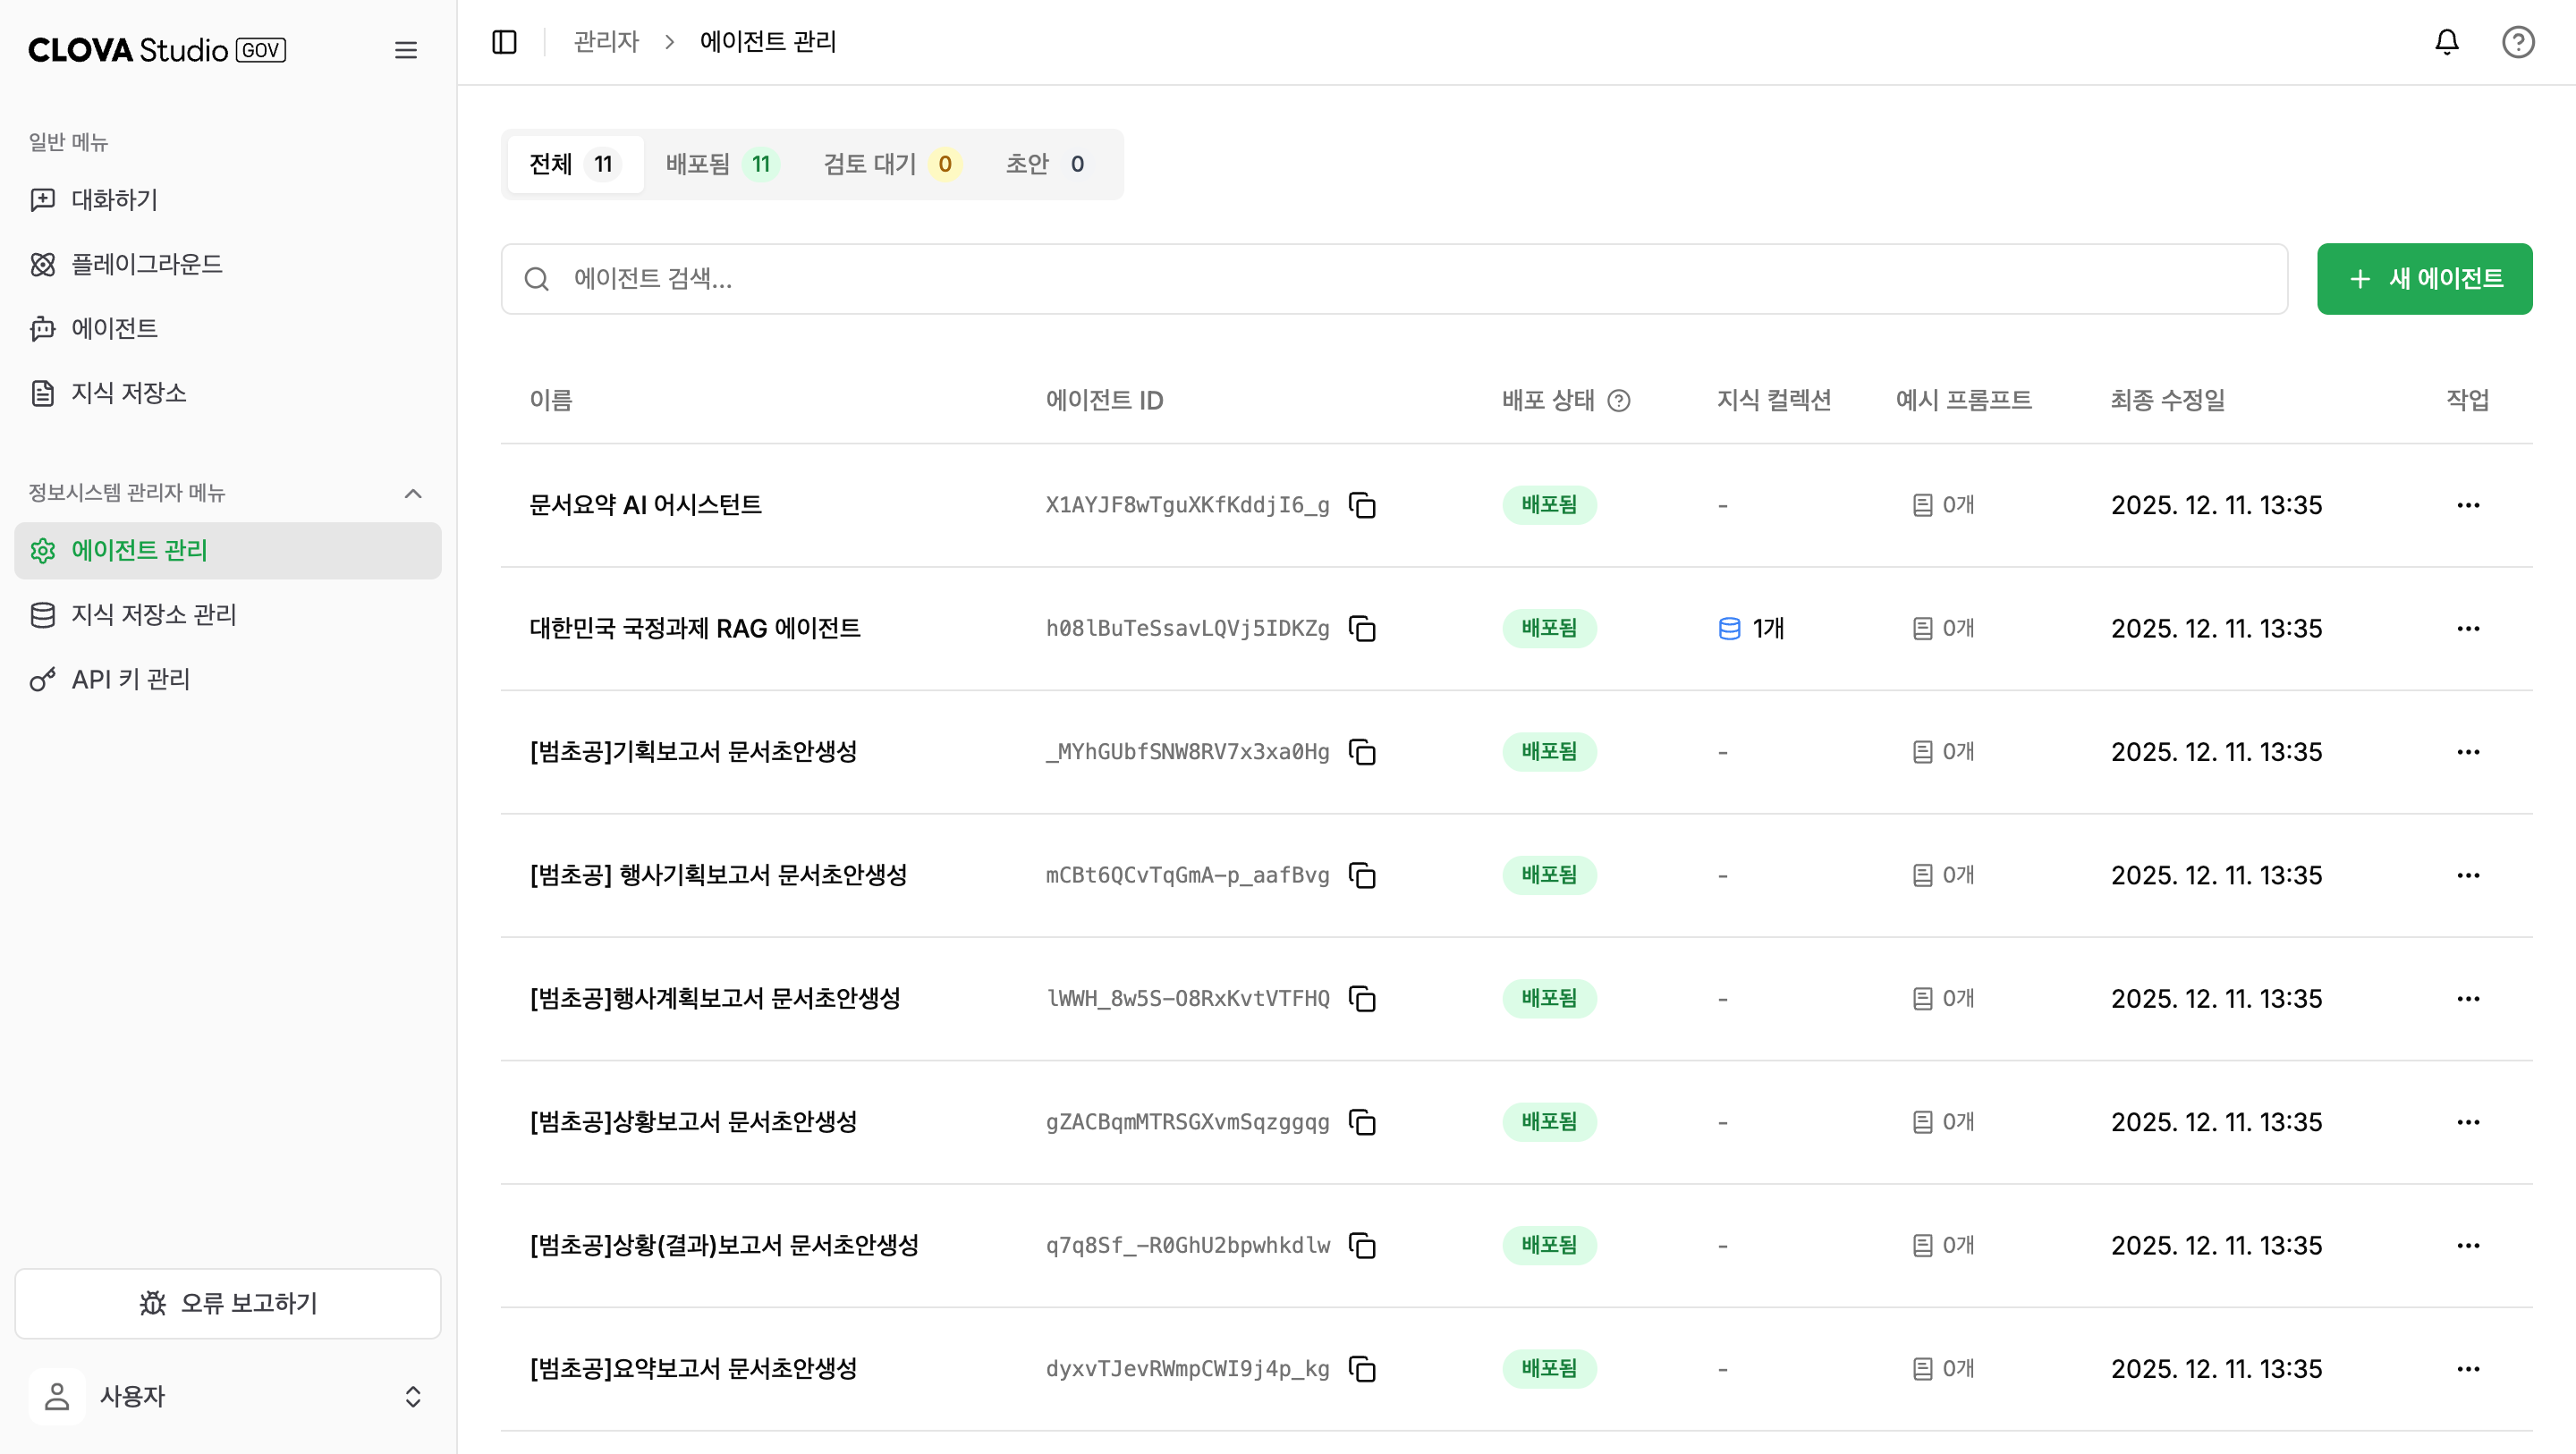Open 지식 저장소 관리 in the sidebar

point(153,614)
